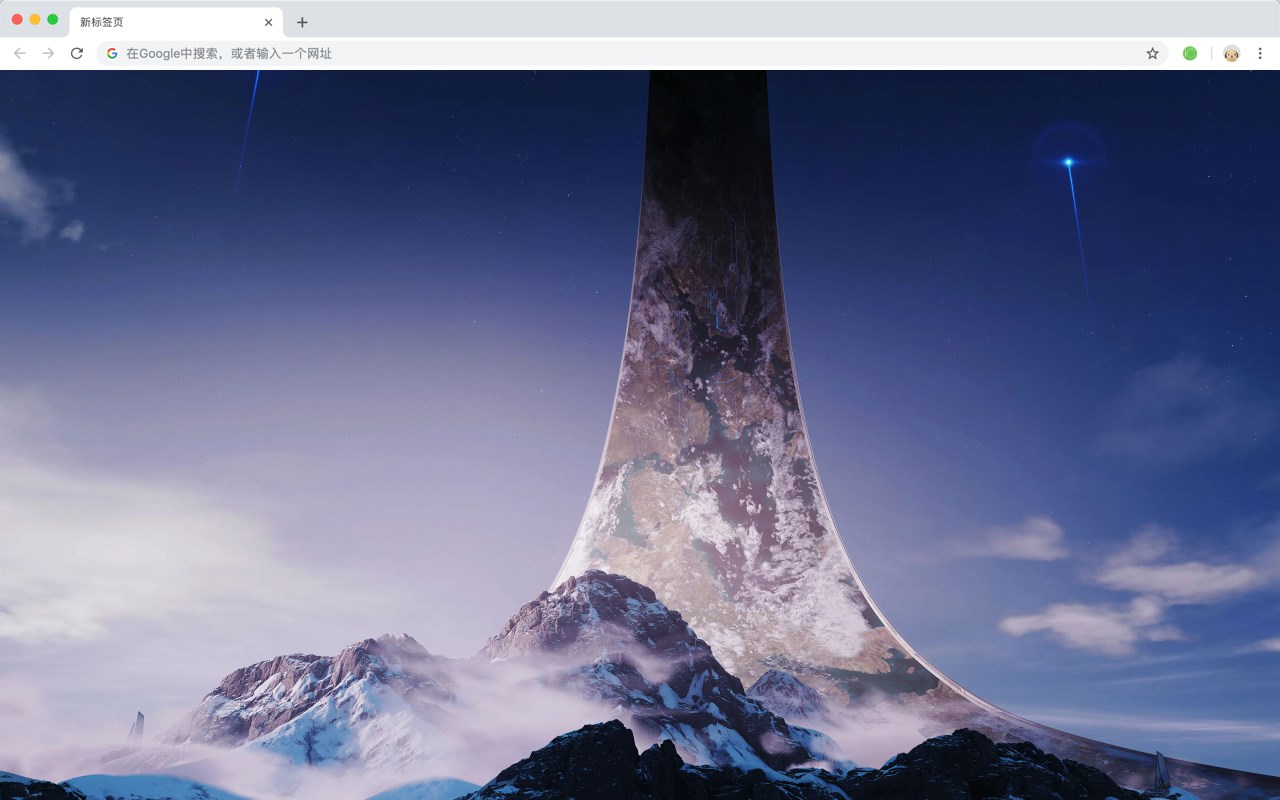
Task: Click the Google logo in address bar
Action: coord(112,53)
